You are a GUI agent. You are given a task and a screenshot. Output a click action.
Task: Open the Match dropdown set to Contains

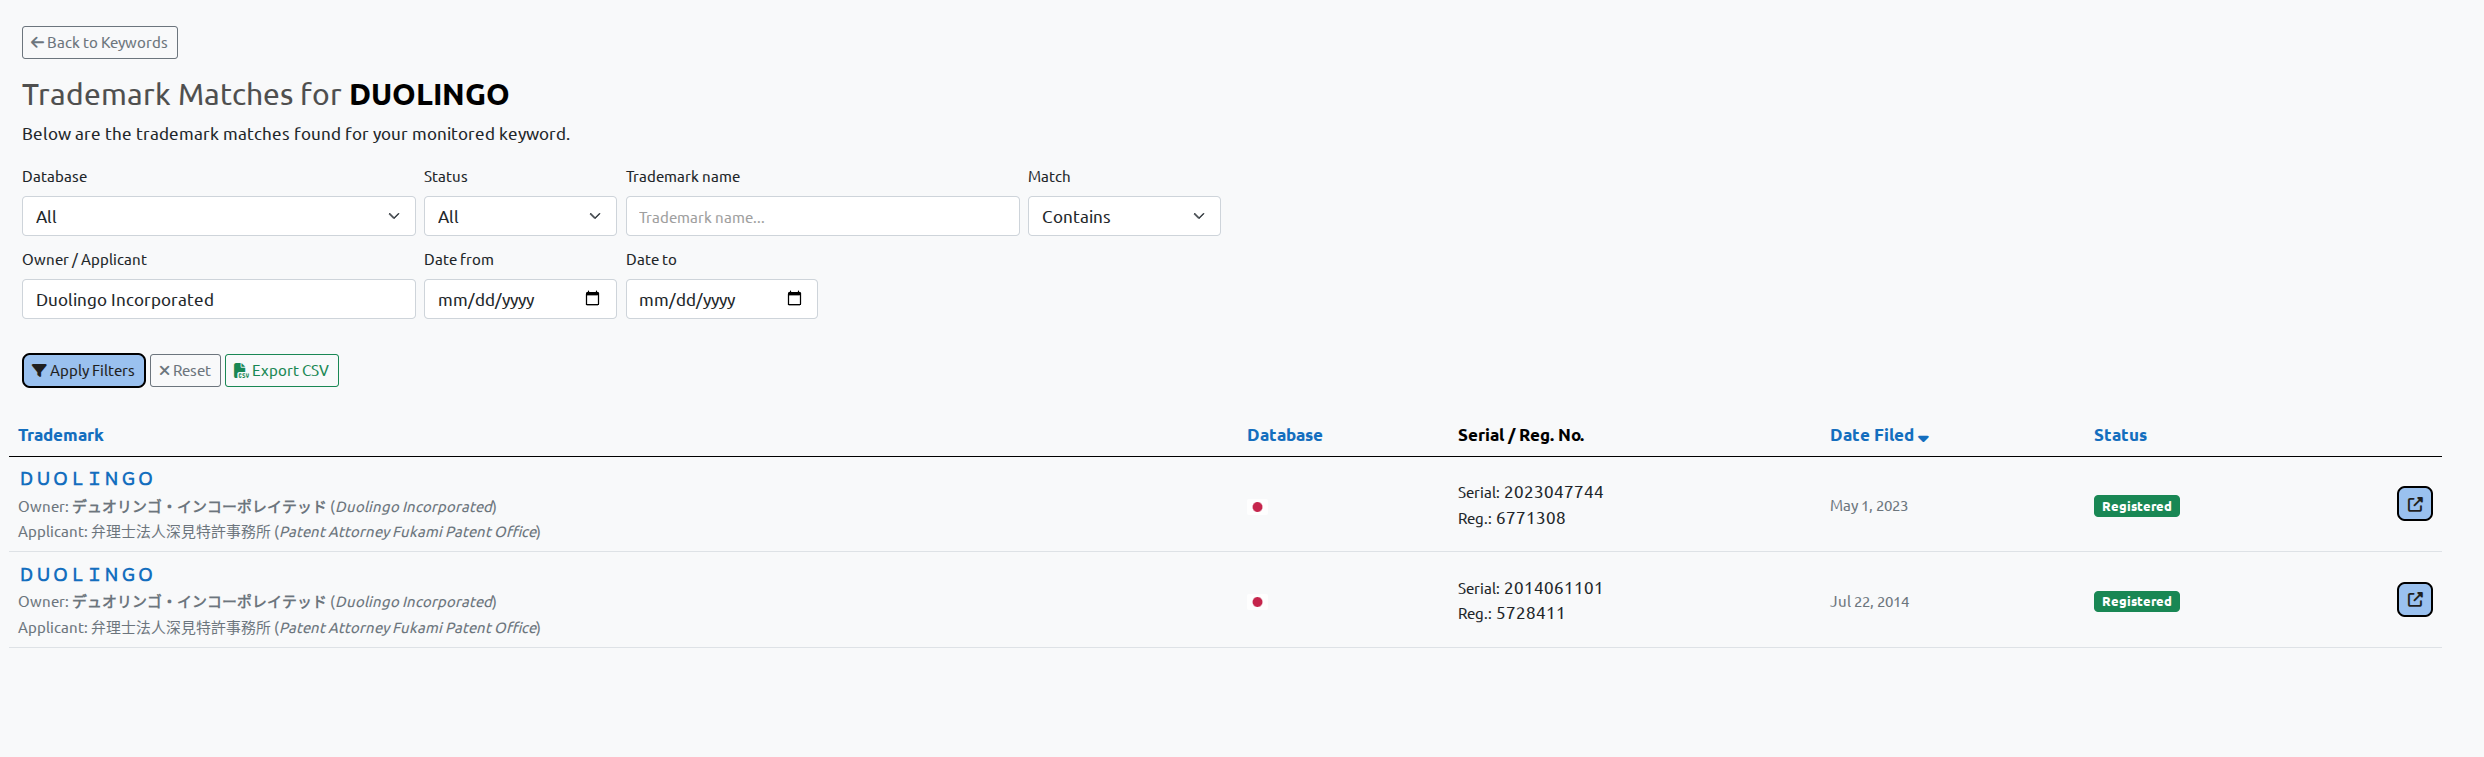pyautogui.click(x=1123, y=216)
